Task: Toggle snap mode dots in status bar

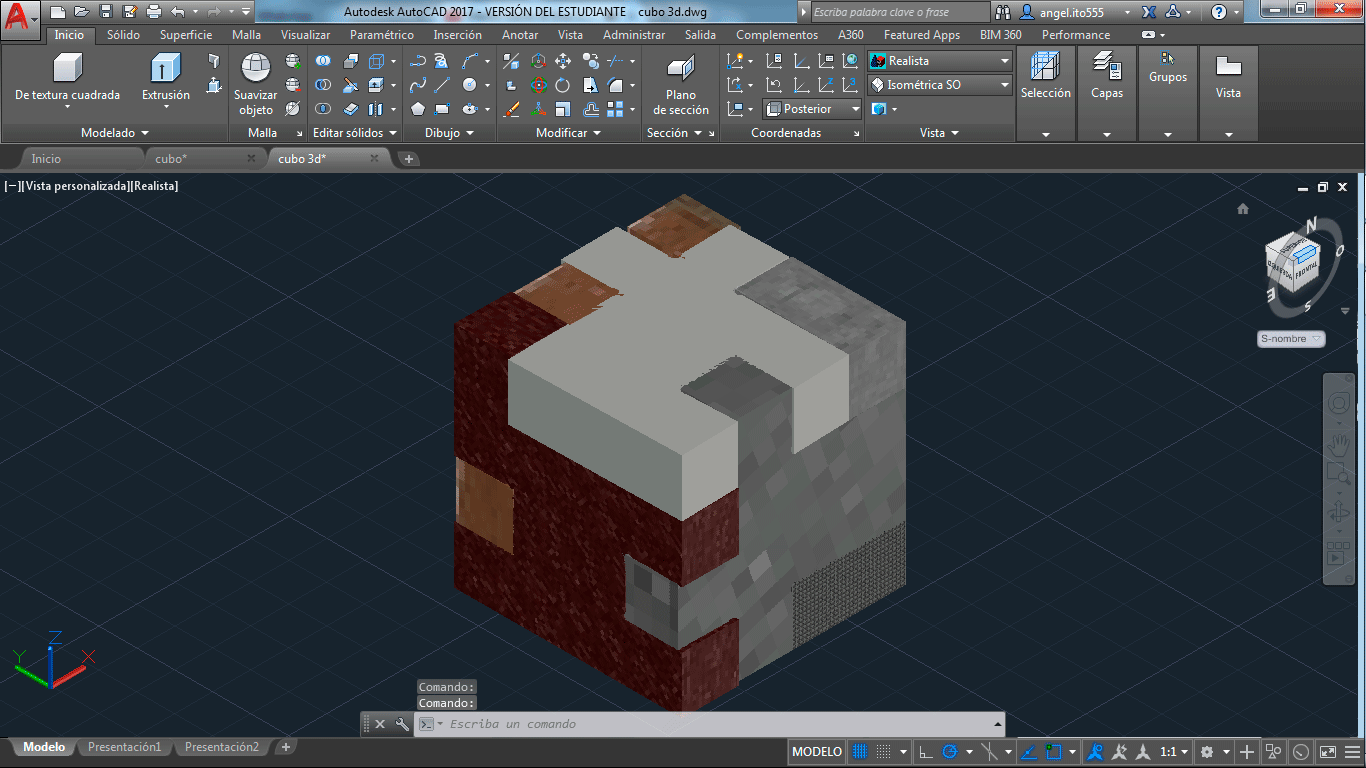Action: [x=884, y=751]
